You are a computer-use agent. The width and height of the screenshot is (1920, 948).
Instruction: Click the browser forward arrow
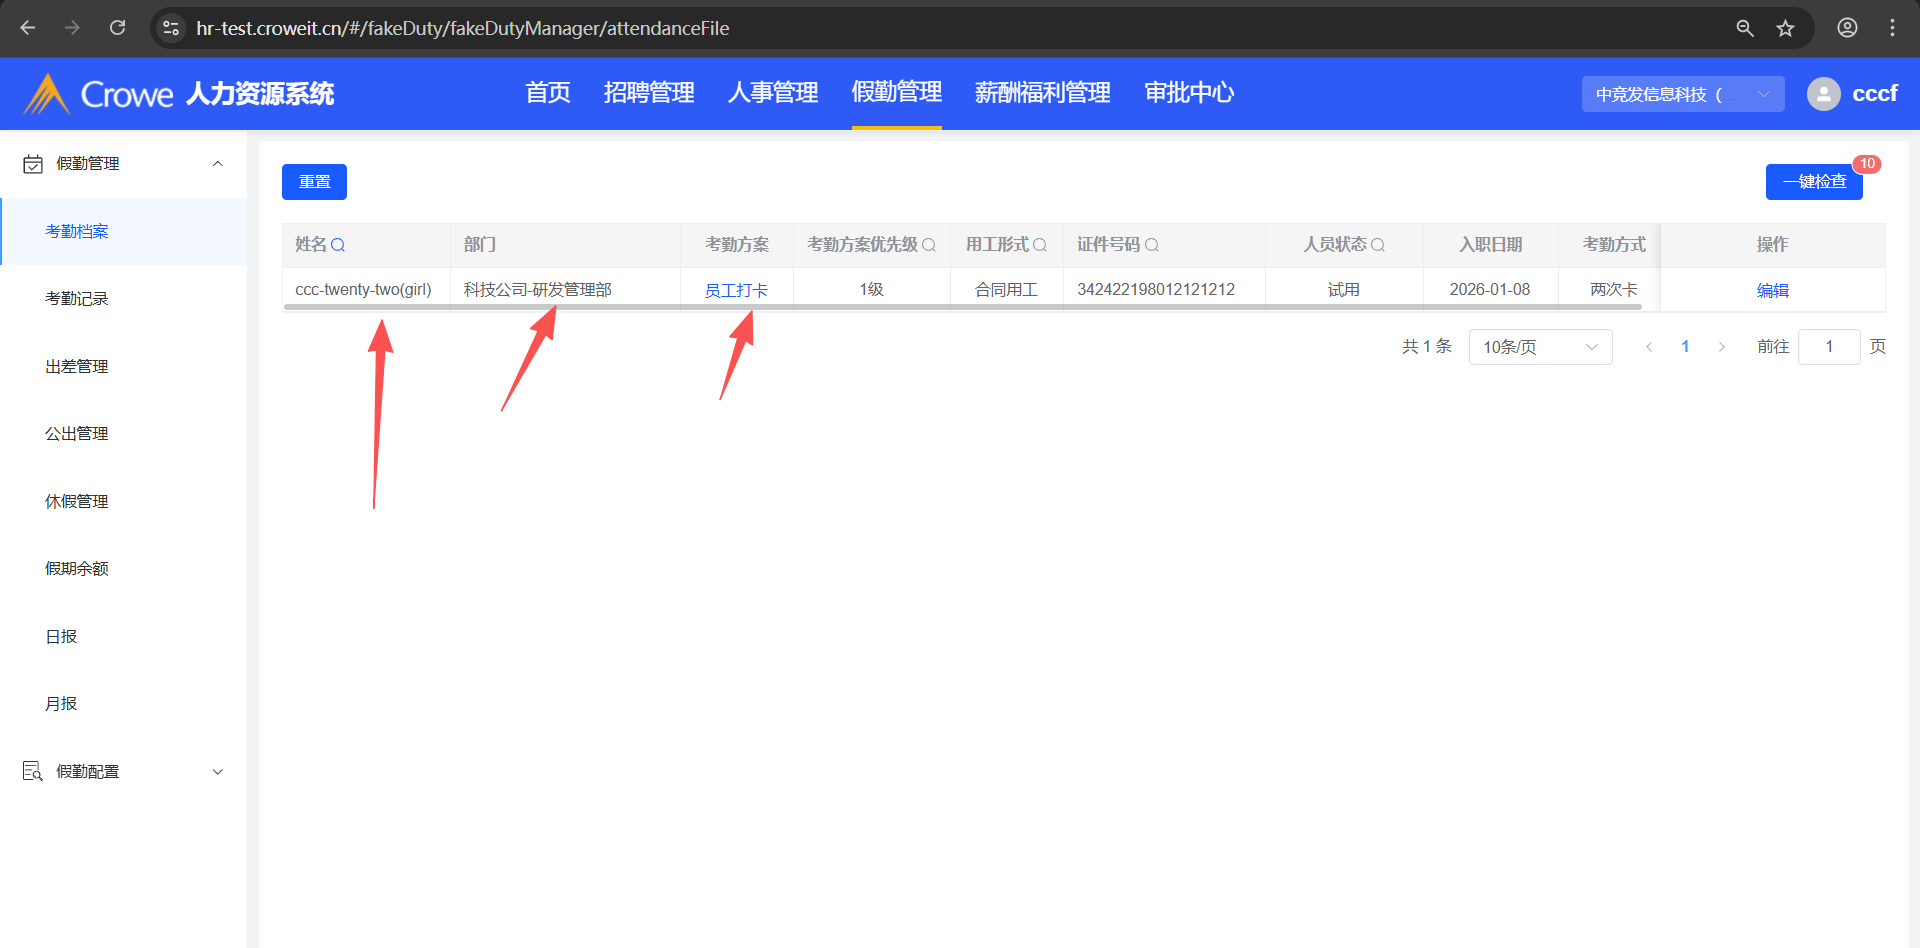tap(72, 28)
